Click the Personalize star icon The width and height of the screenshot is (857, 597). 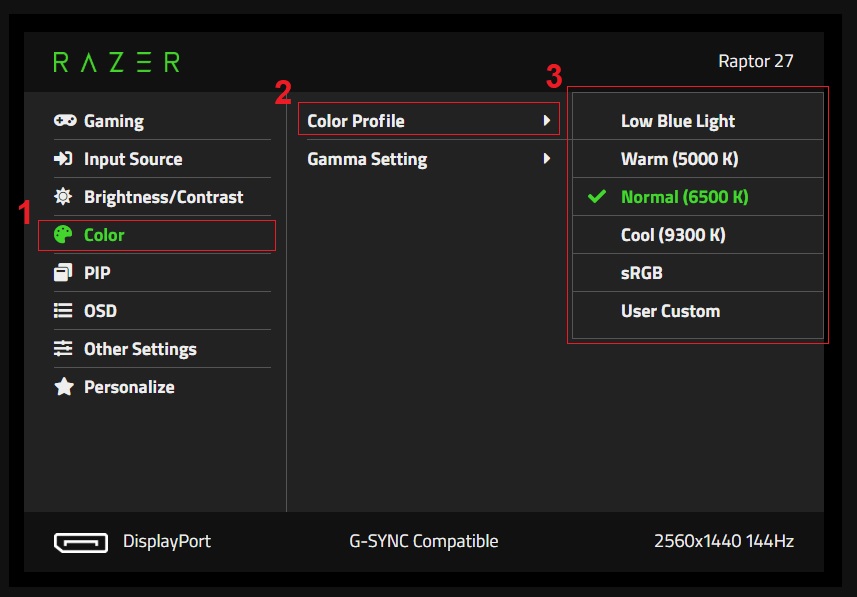64,387
